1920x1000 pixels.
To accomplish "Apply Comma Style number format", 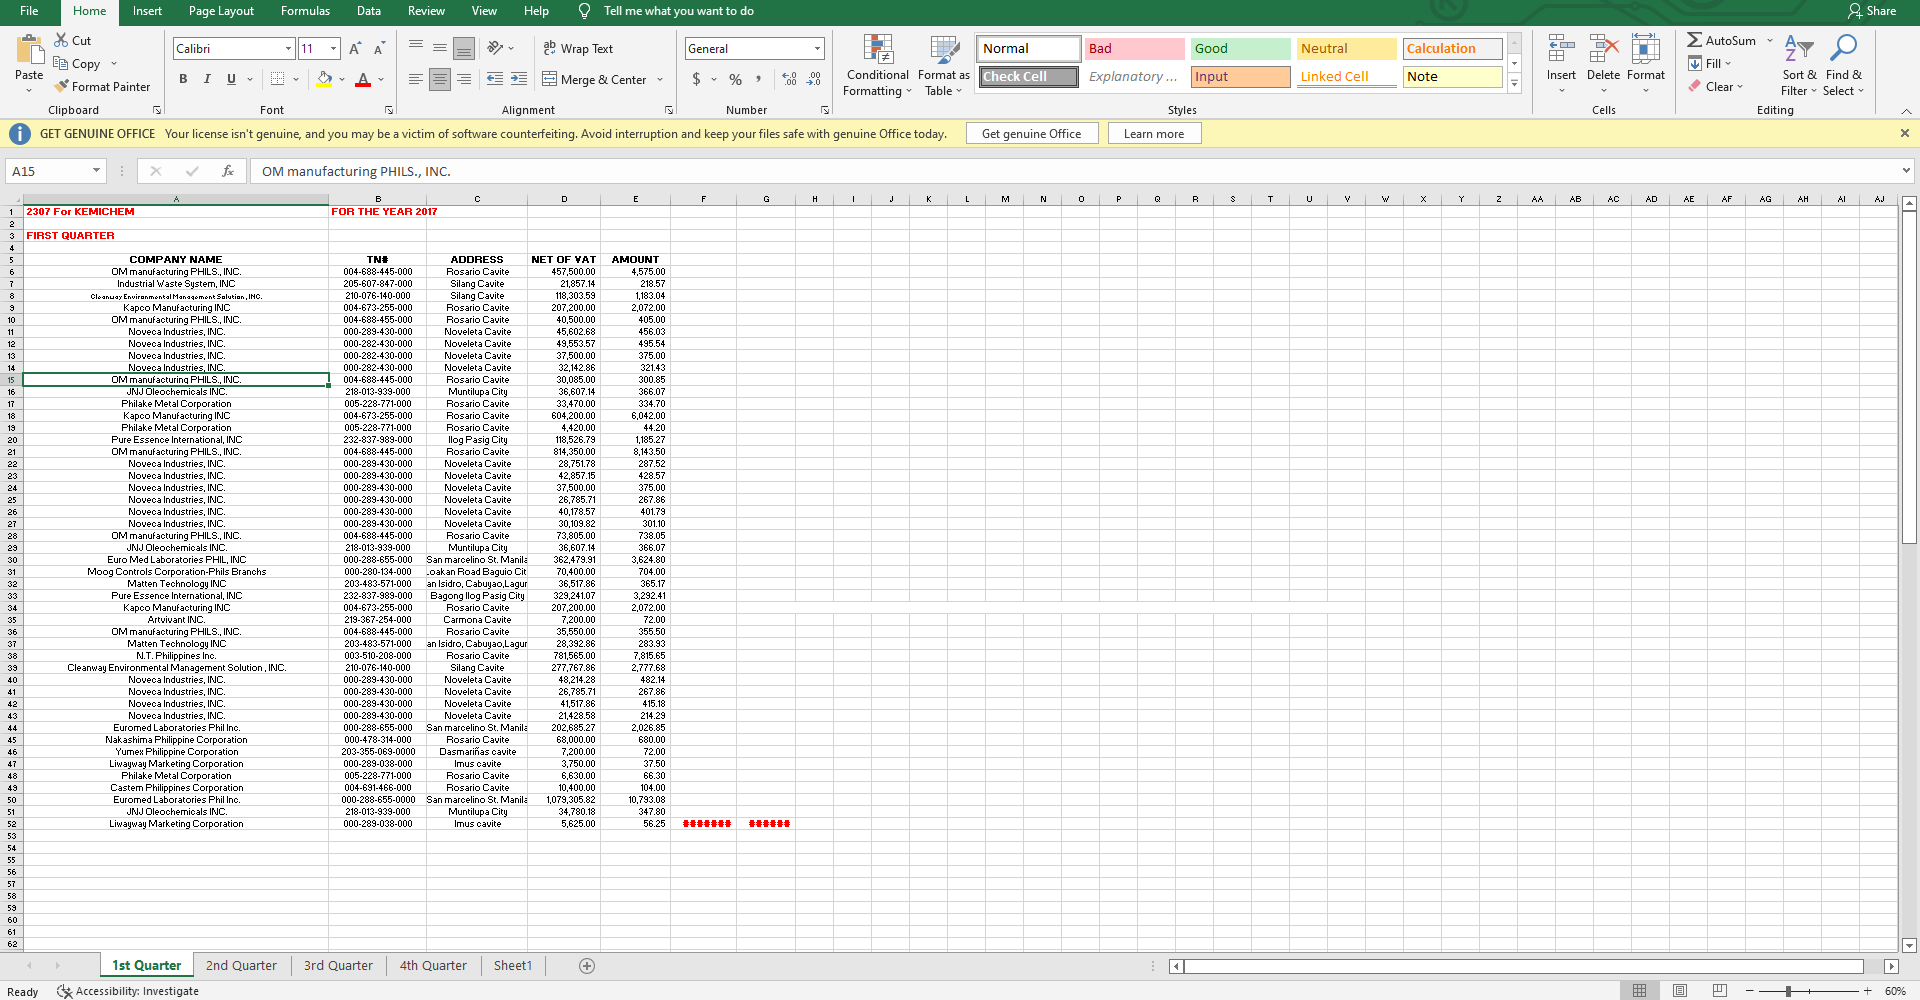I will 759,79.
